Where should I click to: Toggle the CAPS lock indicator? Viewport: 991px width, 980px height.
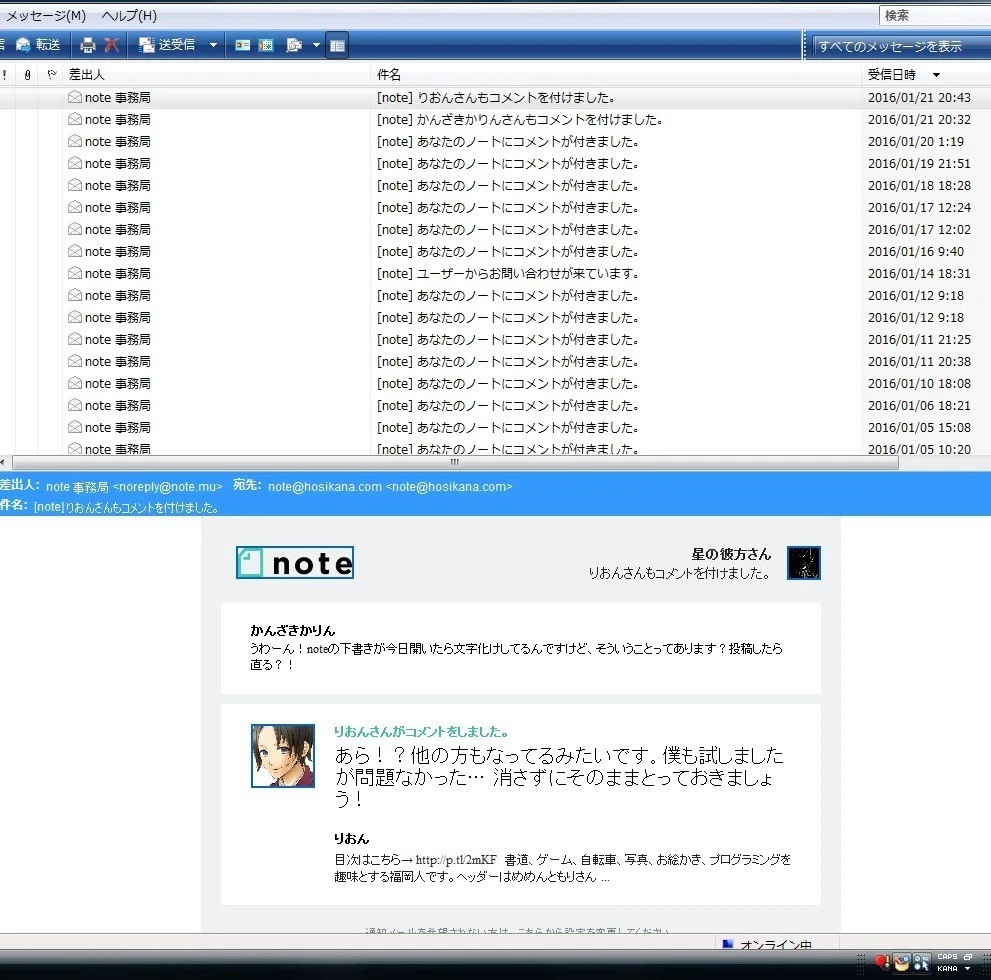coord(947,957)
